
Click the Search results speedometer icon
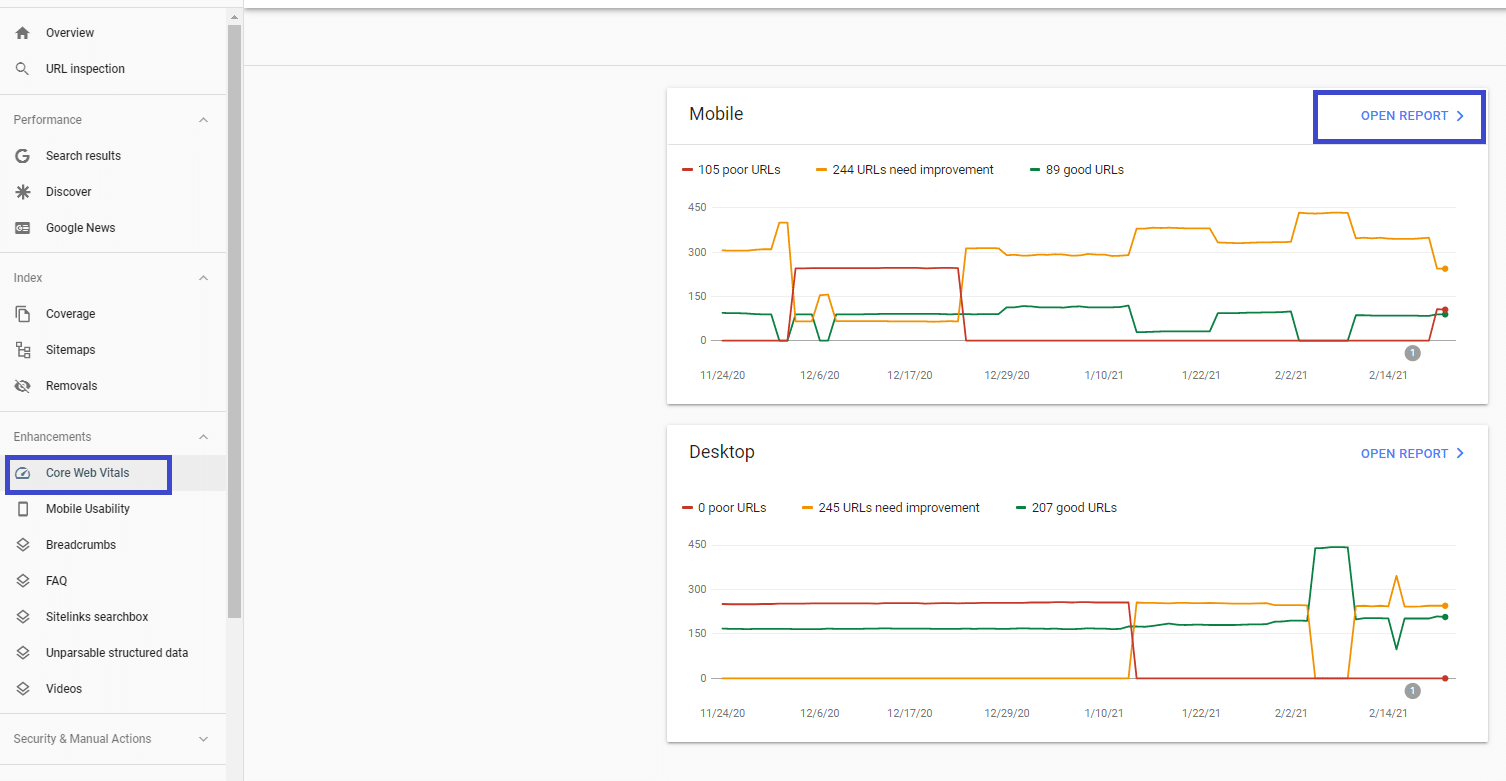pos(22,155)
